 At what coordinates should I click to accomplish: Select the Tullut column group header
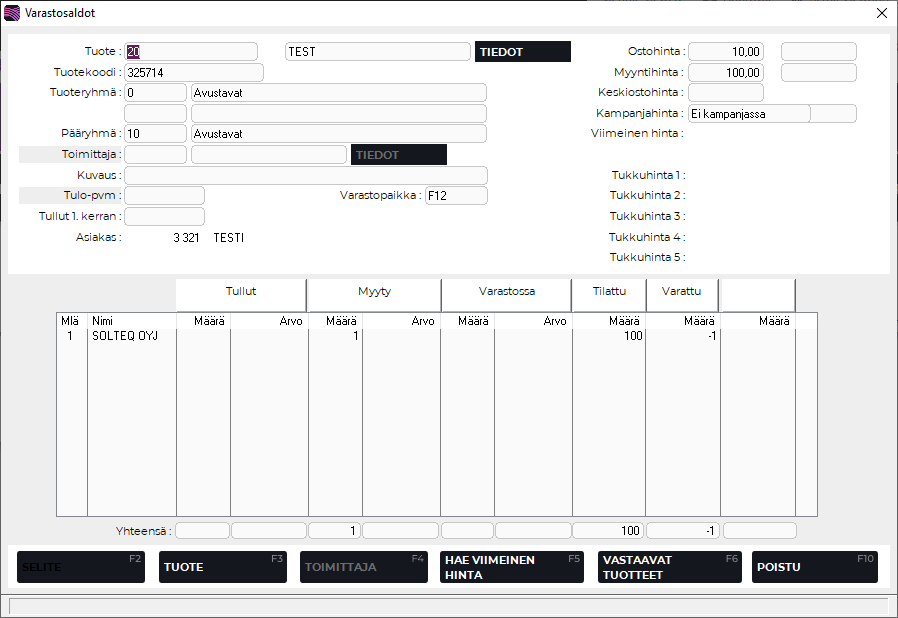[x=241, y=292]
